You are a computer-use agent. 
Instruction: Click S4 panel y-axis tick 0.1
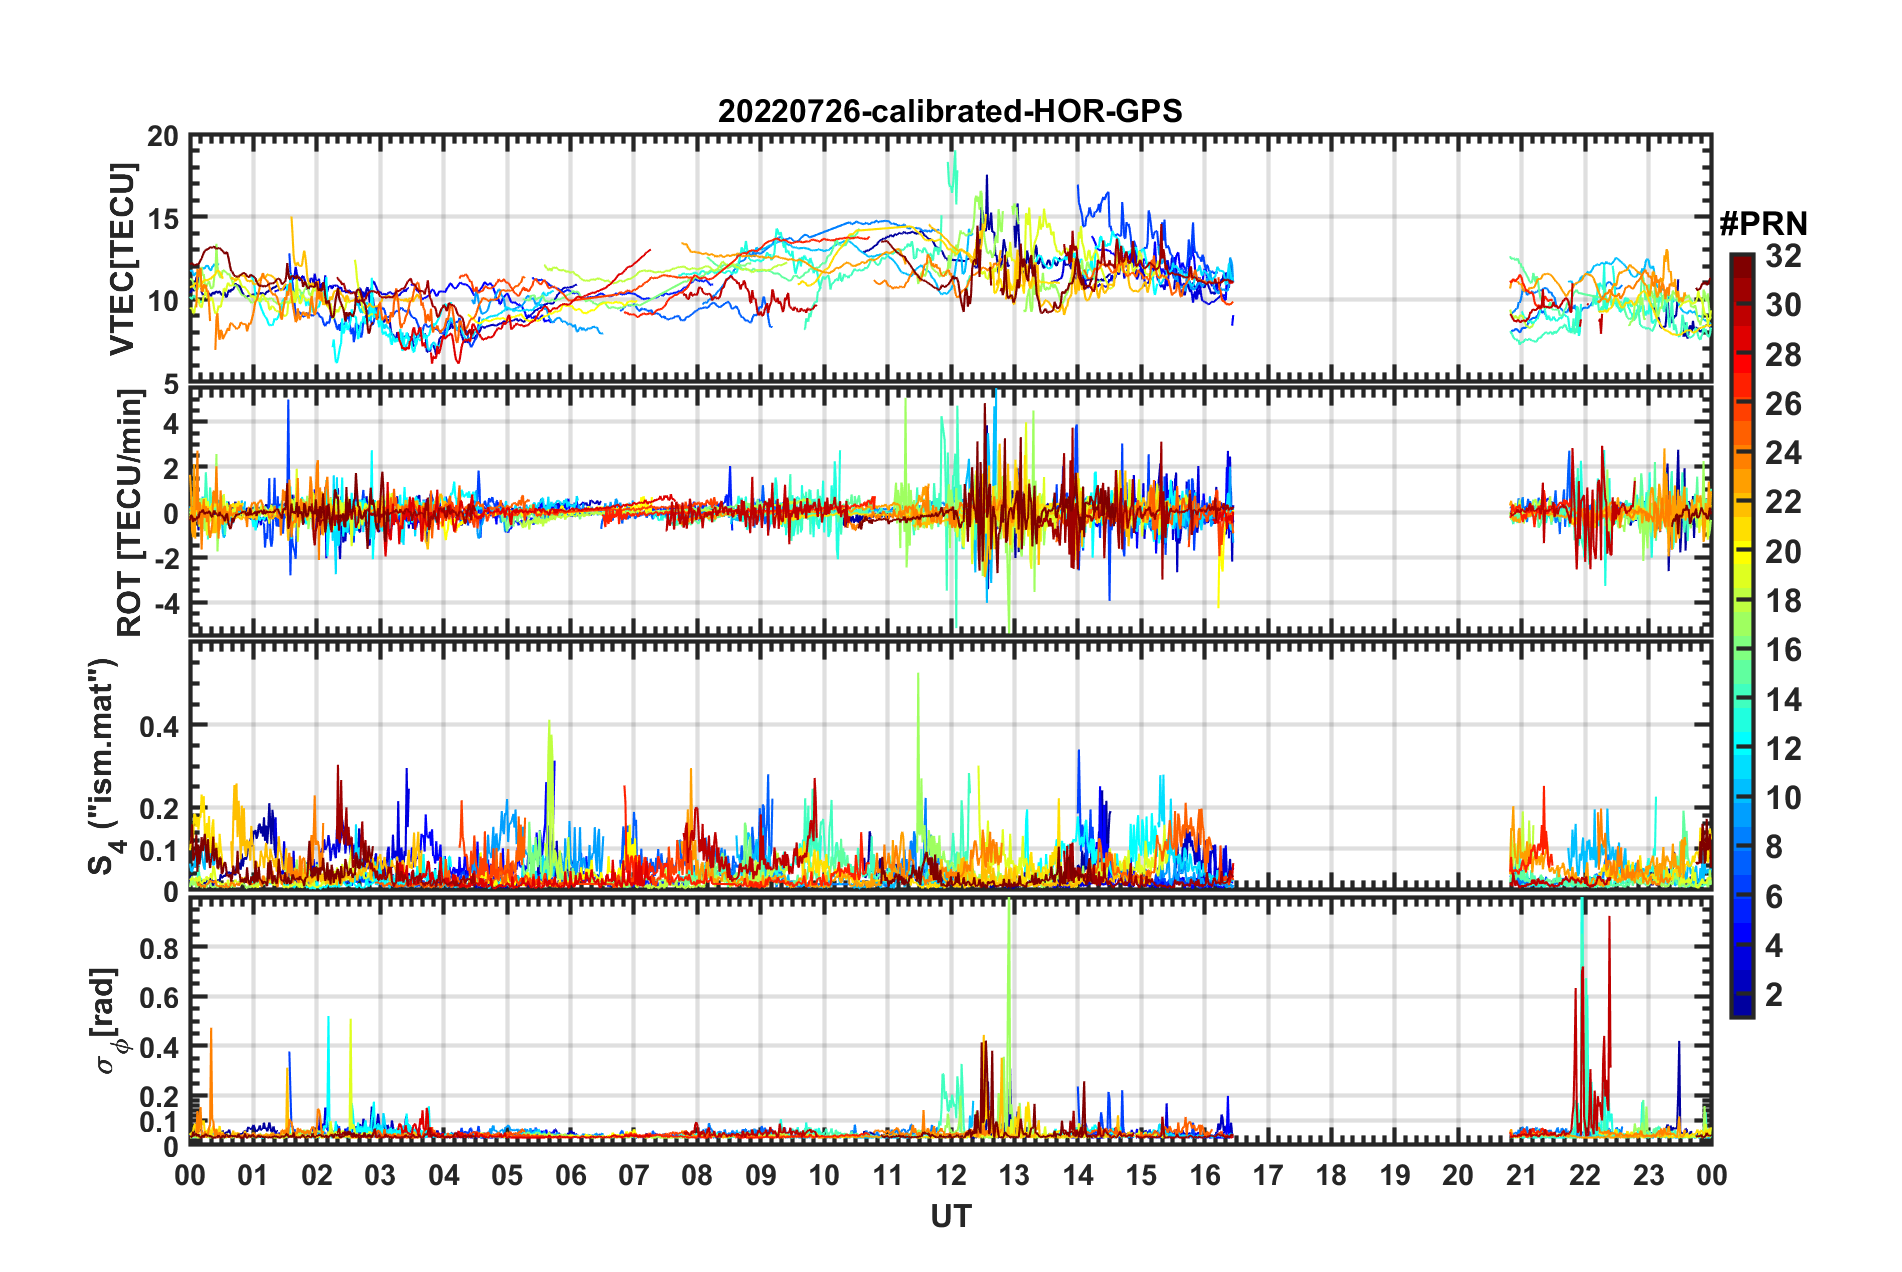[x=159, y=851]
